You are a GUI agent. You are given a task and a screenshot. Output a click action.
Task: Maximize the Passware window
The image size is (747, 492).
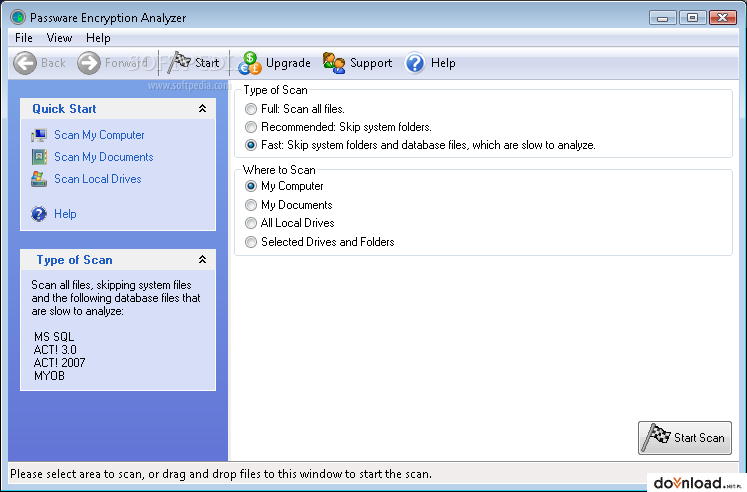tap(692, 18)
